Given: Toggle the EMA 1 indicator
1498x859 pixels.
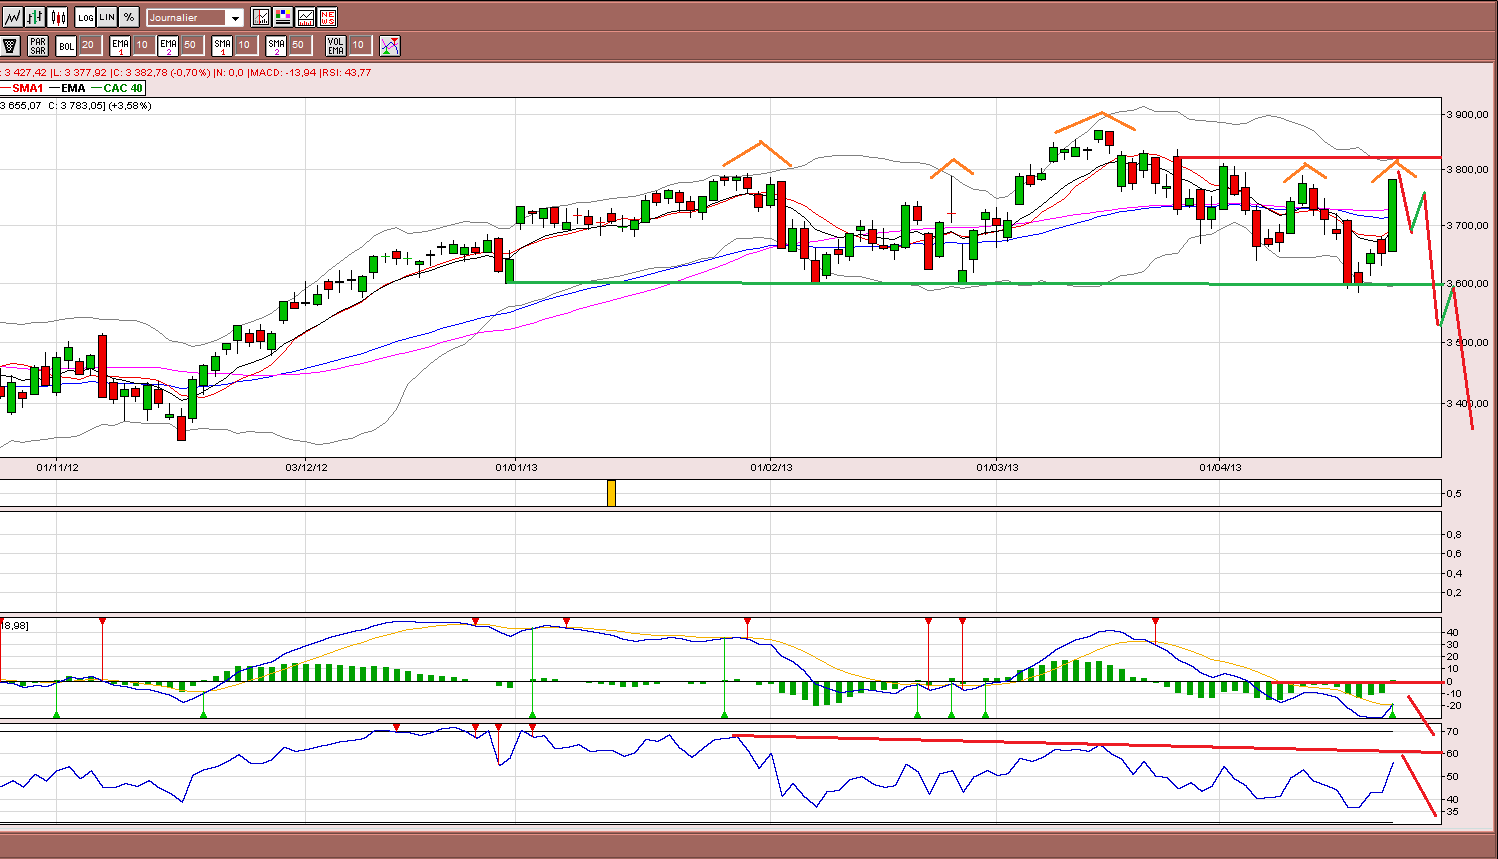Looking at the screenshot, I should pyautogui.click(x=121, y=46).
